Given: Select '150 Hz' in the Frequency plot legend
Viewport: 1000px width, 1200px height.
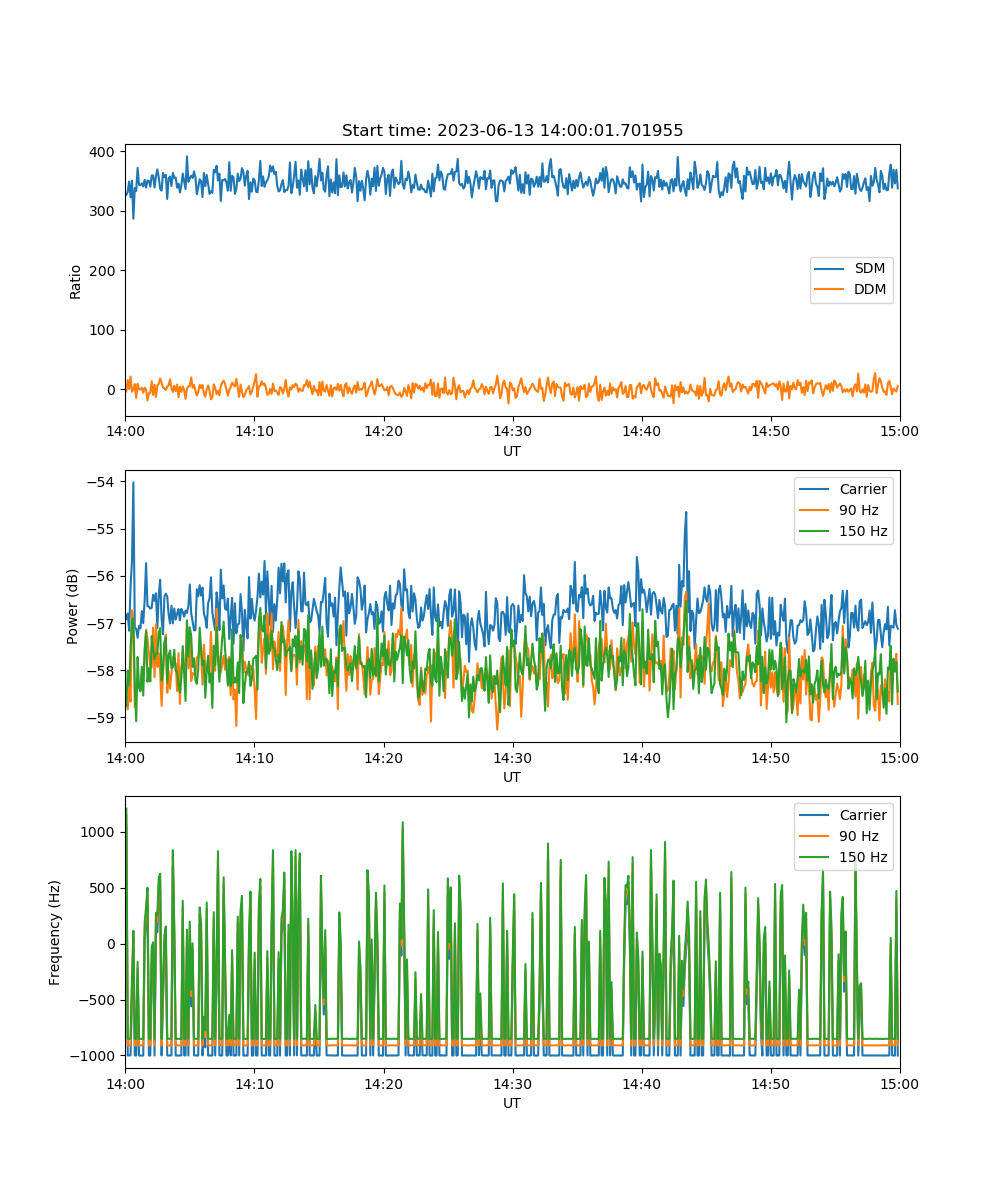Looking at the screenshot, I should coord(843,857).
